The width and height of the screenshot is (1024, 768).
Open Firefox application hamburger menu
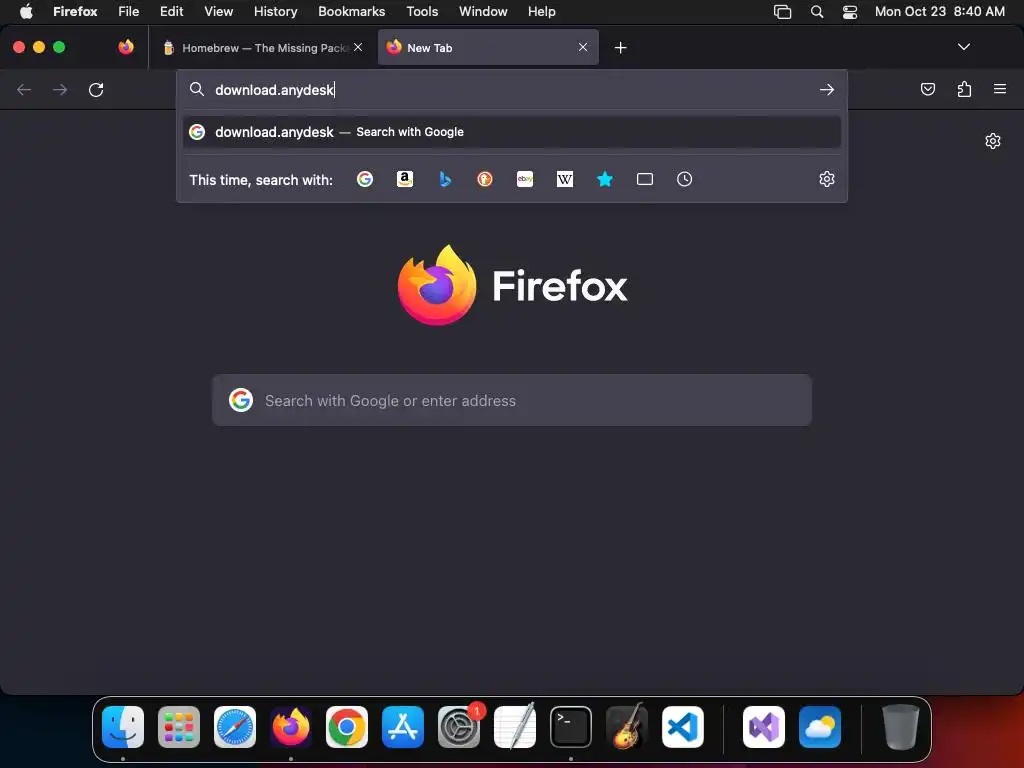1000,89
